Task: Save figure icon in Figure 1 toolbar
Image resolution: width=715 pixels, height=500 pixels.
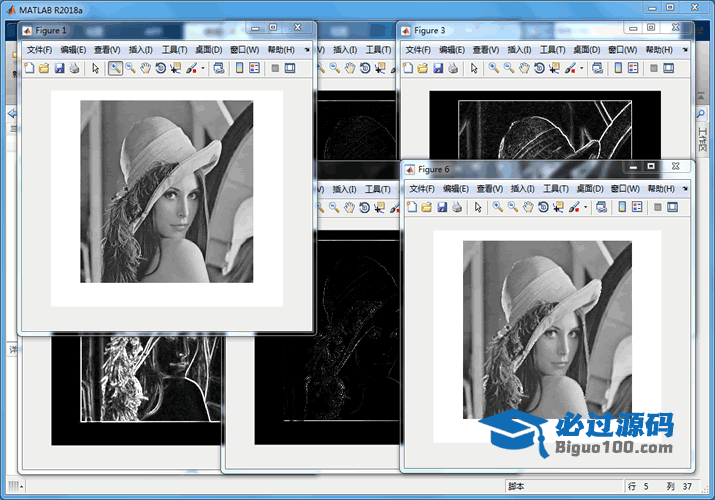Action: (59, 68)
